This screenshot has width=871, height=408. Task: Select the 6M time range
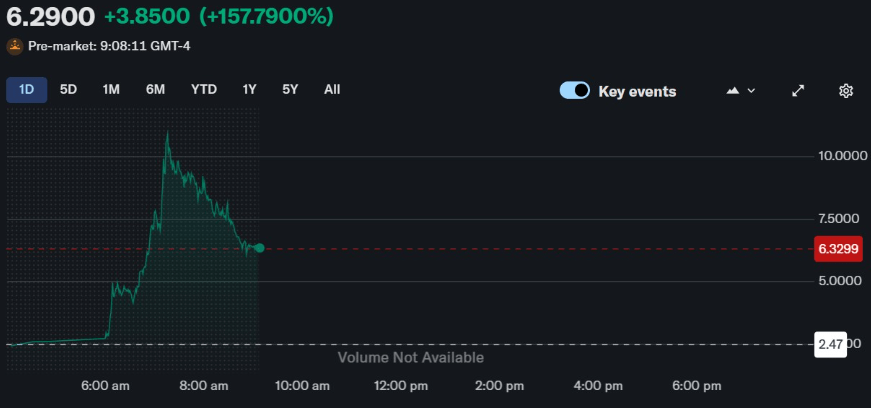click(155, 89)
